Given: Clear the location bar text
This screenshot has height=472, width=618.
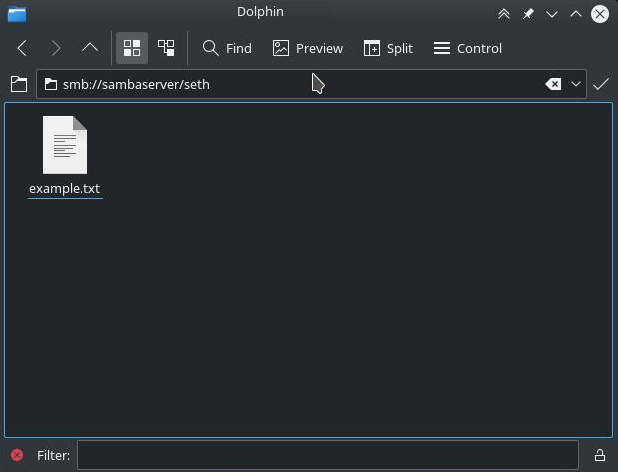Looking at the screenshot, I should (x=553, y=84).
